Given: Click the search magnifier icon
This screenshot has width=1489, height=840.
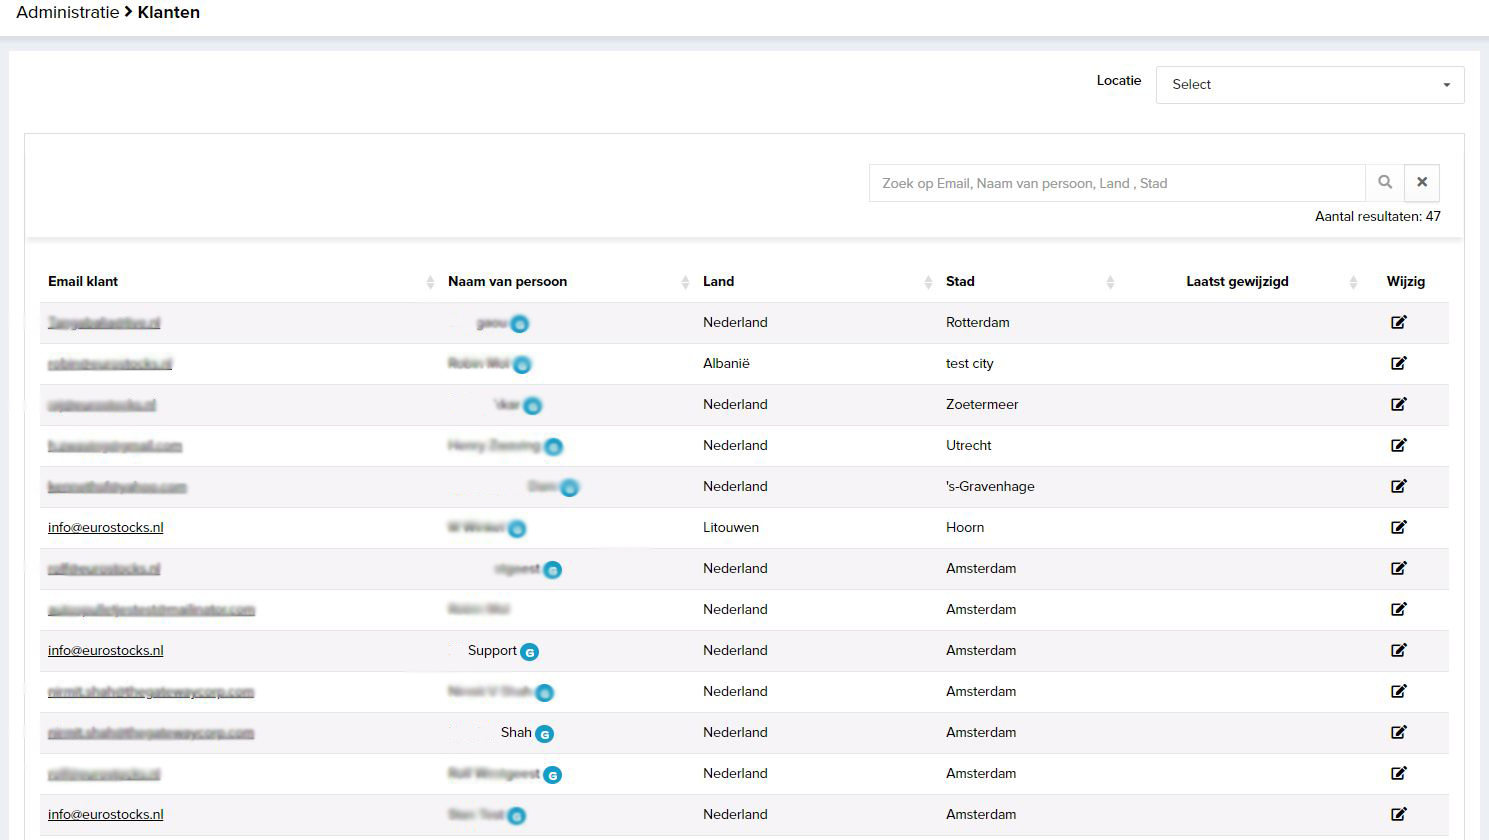Looking at the screenshot, I should click(x=1385, y=183).
